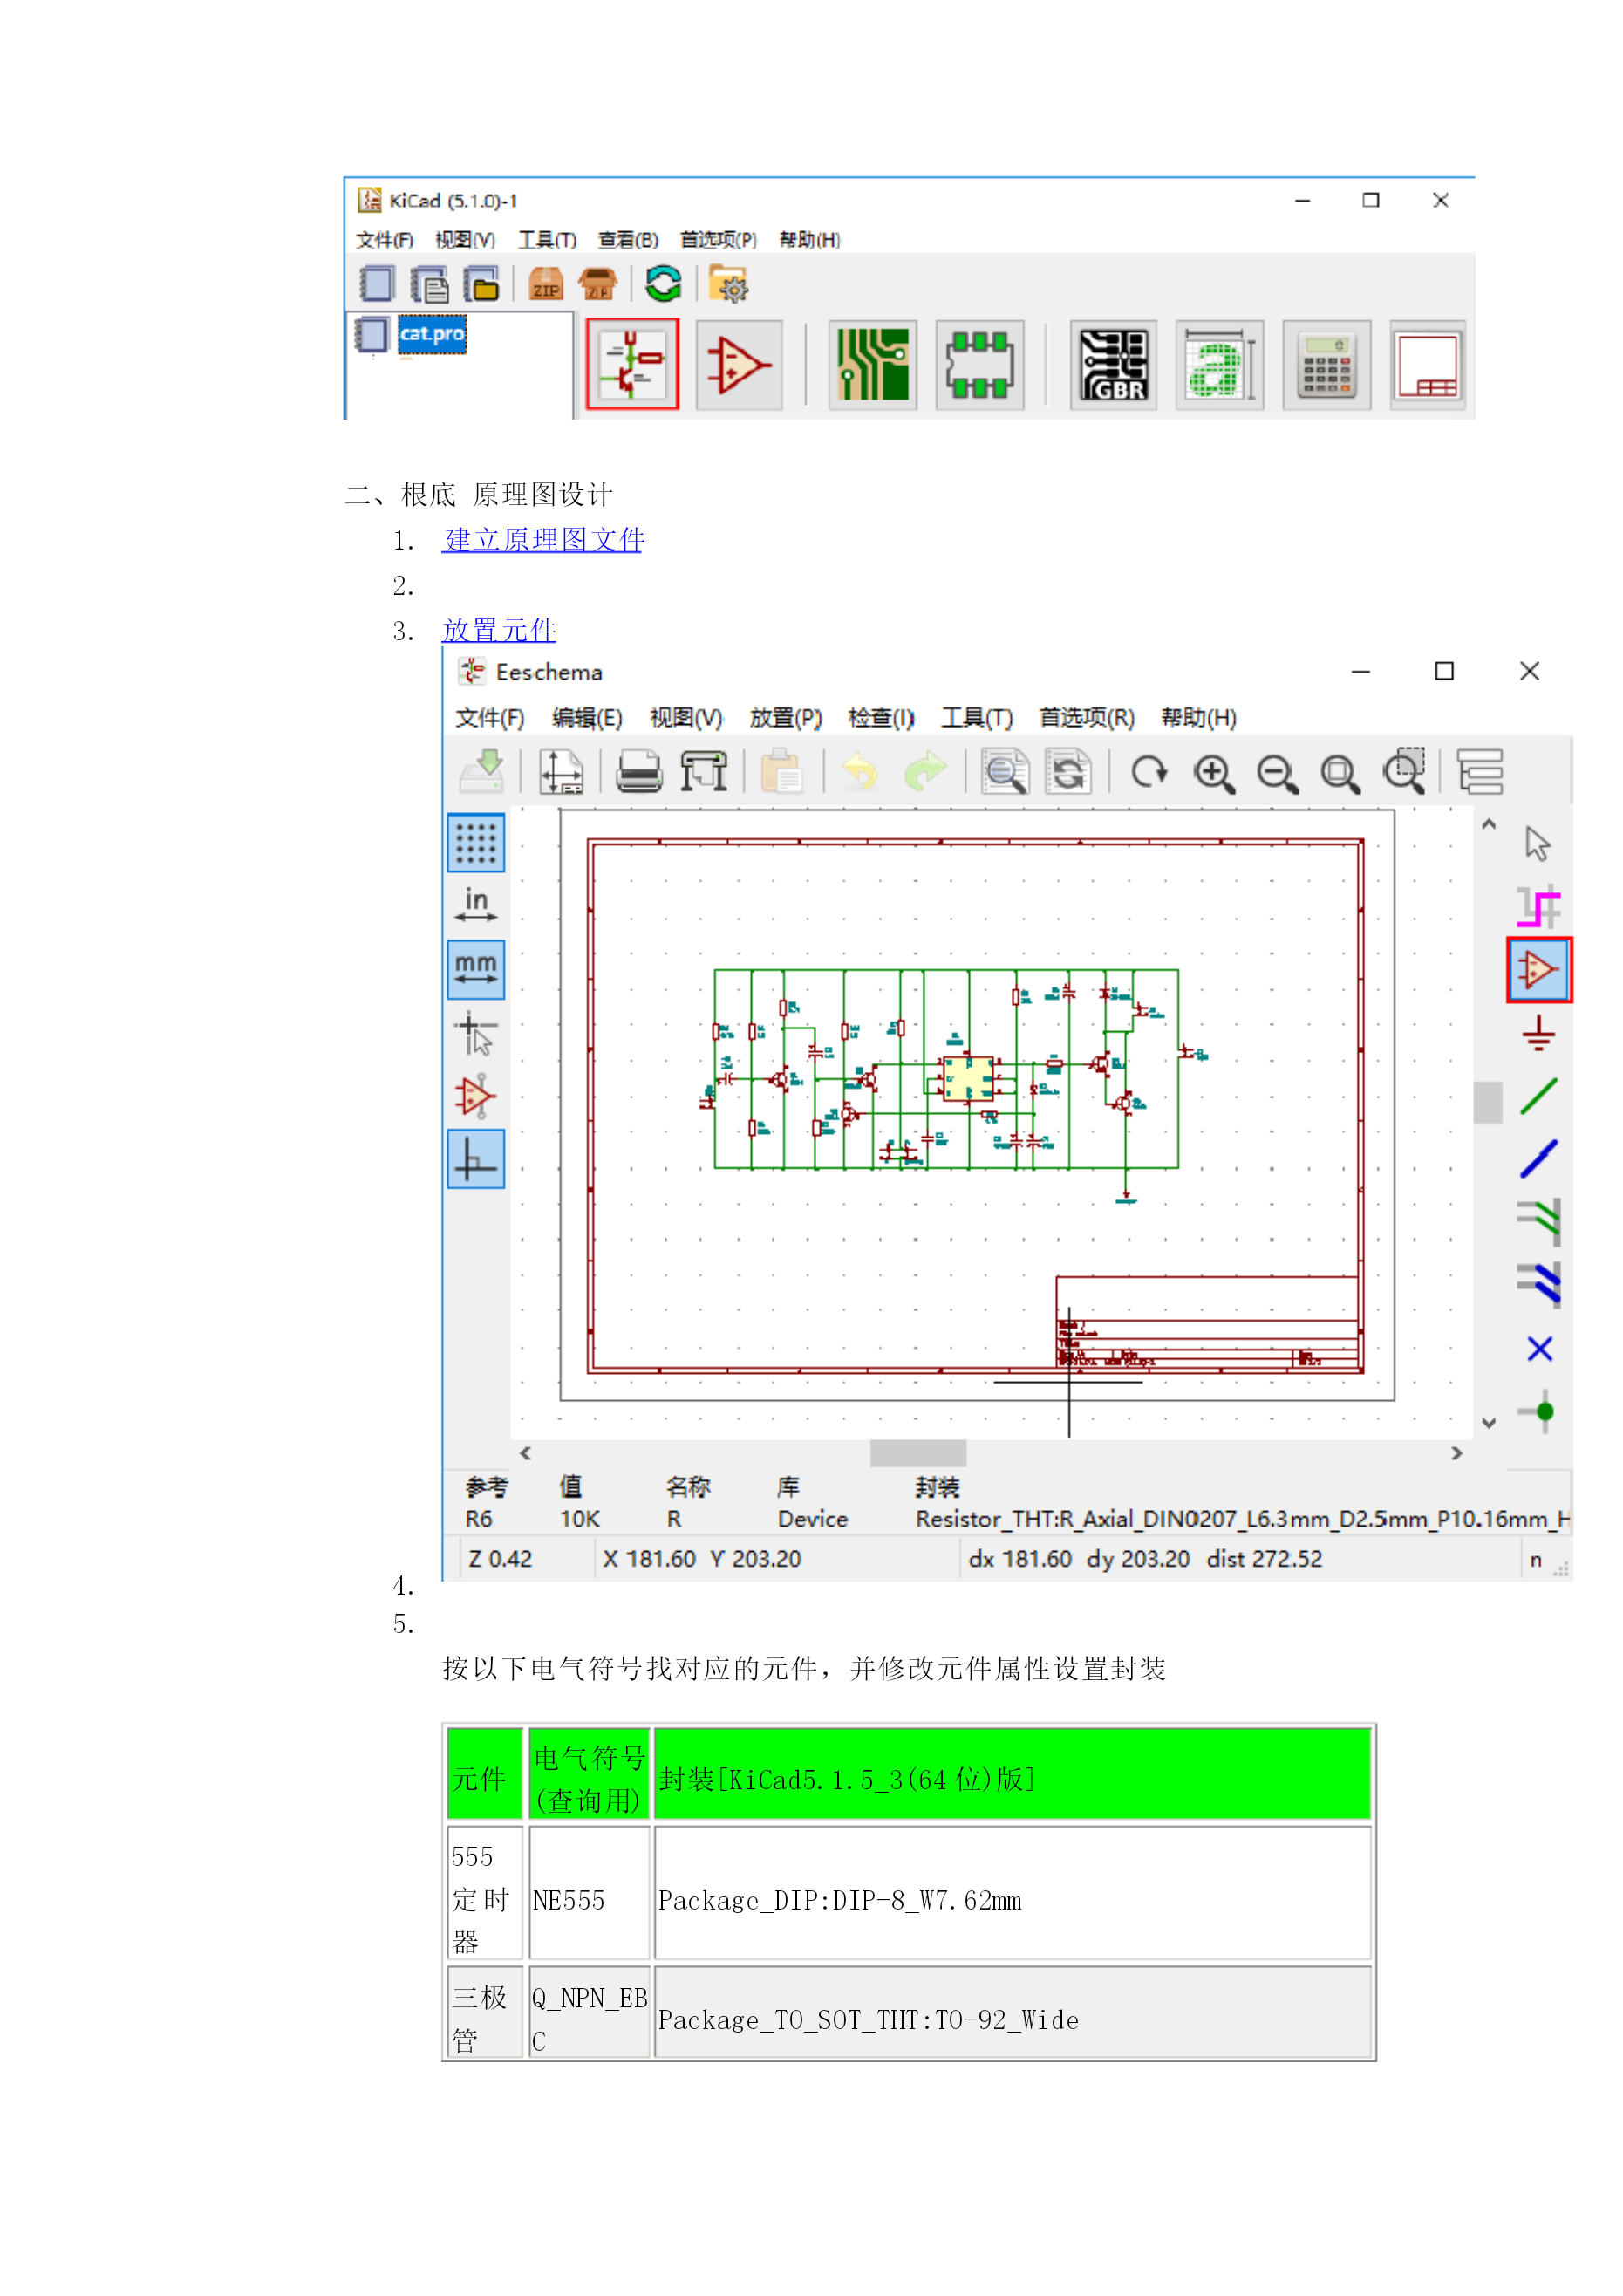Open existing project in KiCad toolbar

pos(481,284)
